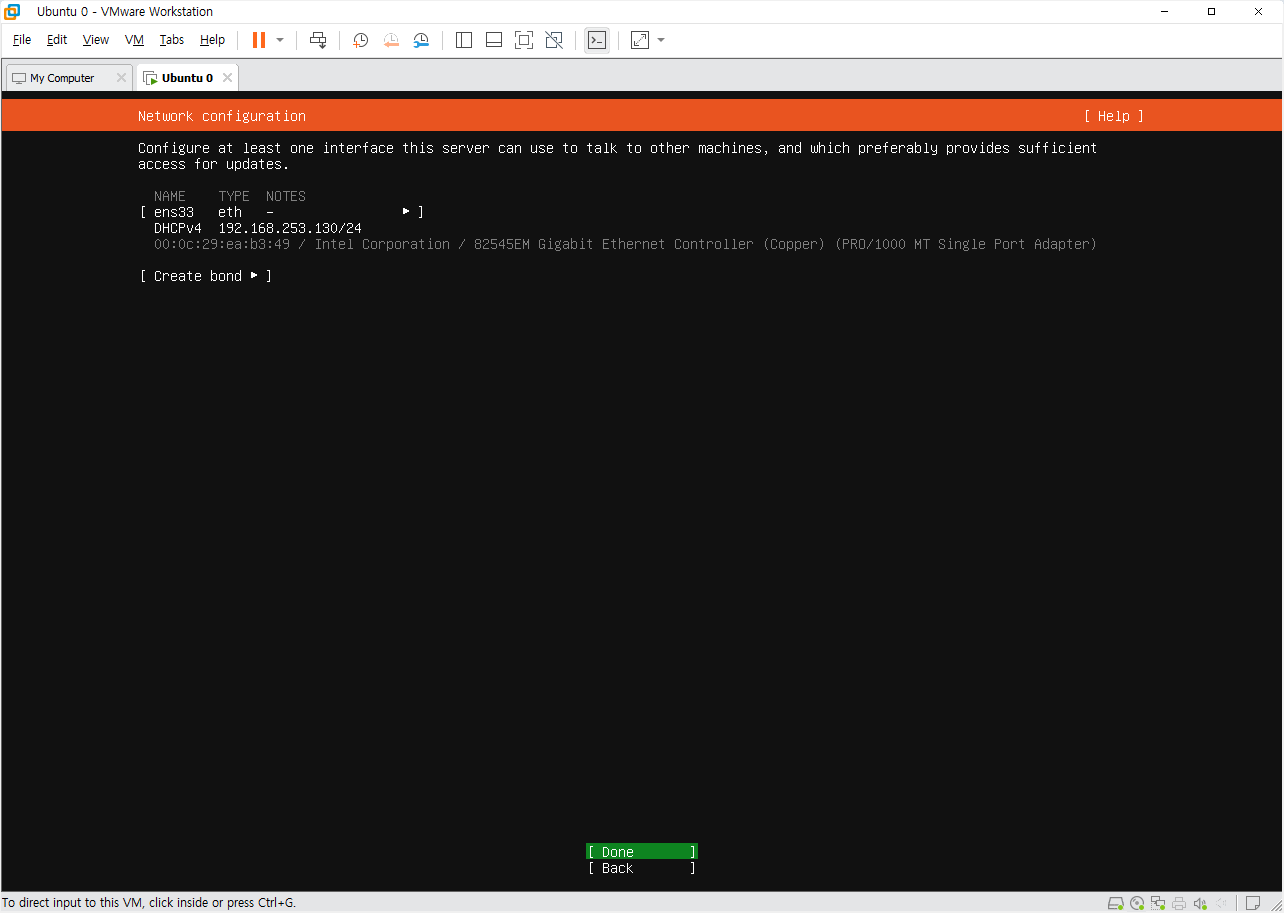1284x913 pixels.
Task: Click the CD/DVD drive status icon
Action: point(1137,903)
